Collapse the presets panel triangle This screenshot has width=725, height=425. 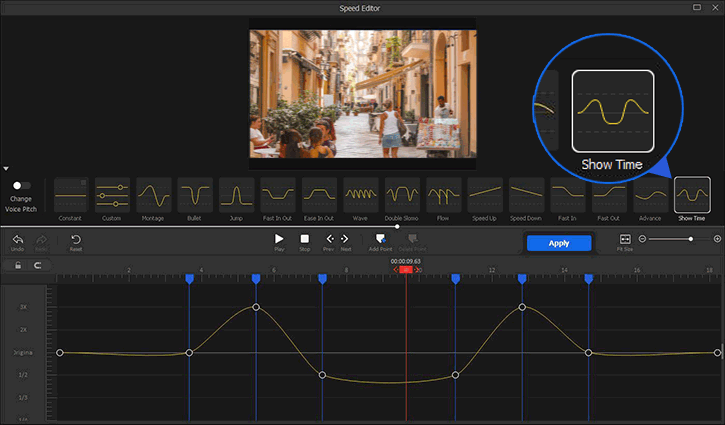click(x=6, y=169)
